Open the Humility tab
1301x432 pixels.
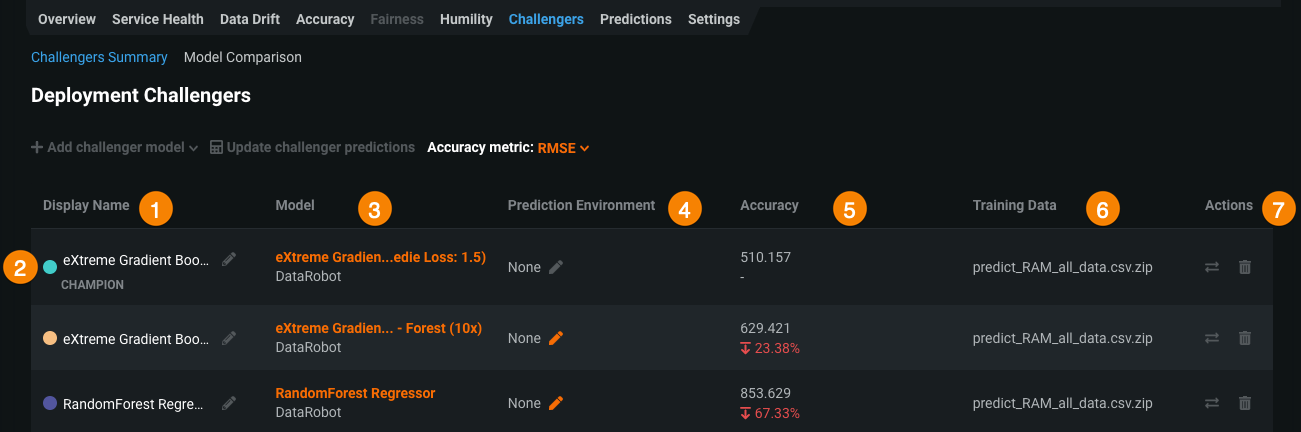tap(466, 19)
